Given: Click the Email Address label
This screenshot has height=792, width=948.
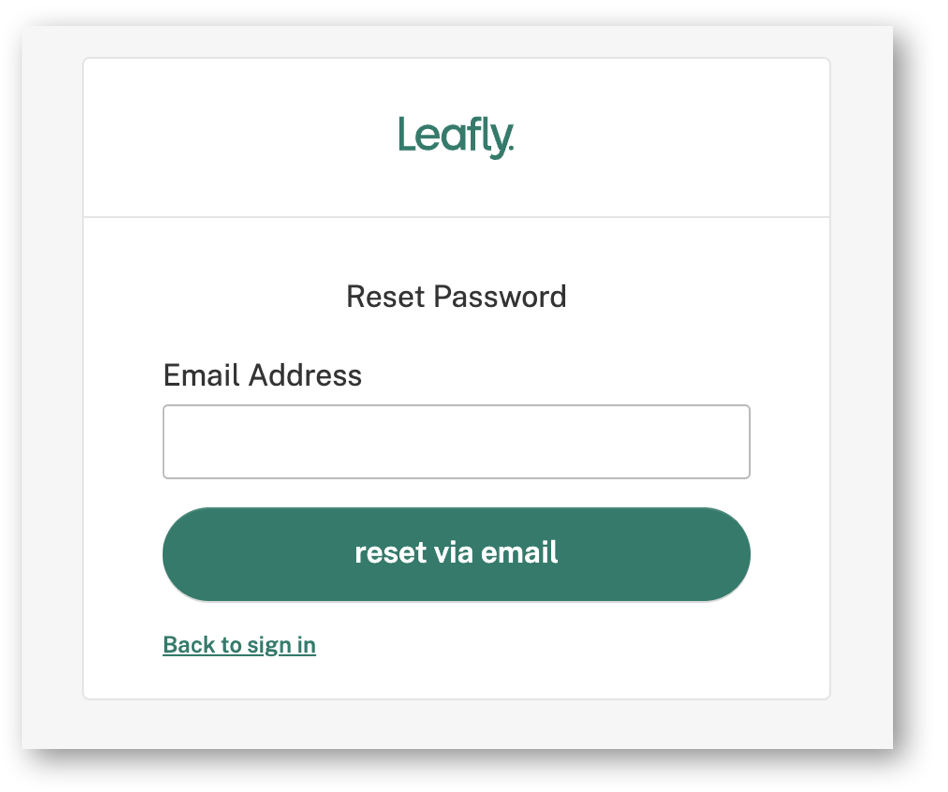Looking at the screenshot, I should (262, 375).
